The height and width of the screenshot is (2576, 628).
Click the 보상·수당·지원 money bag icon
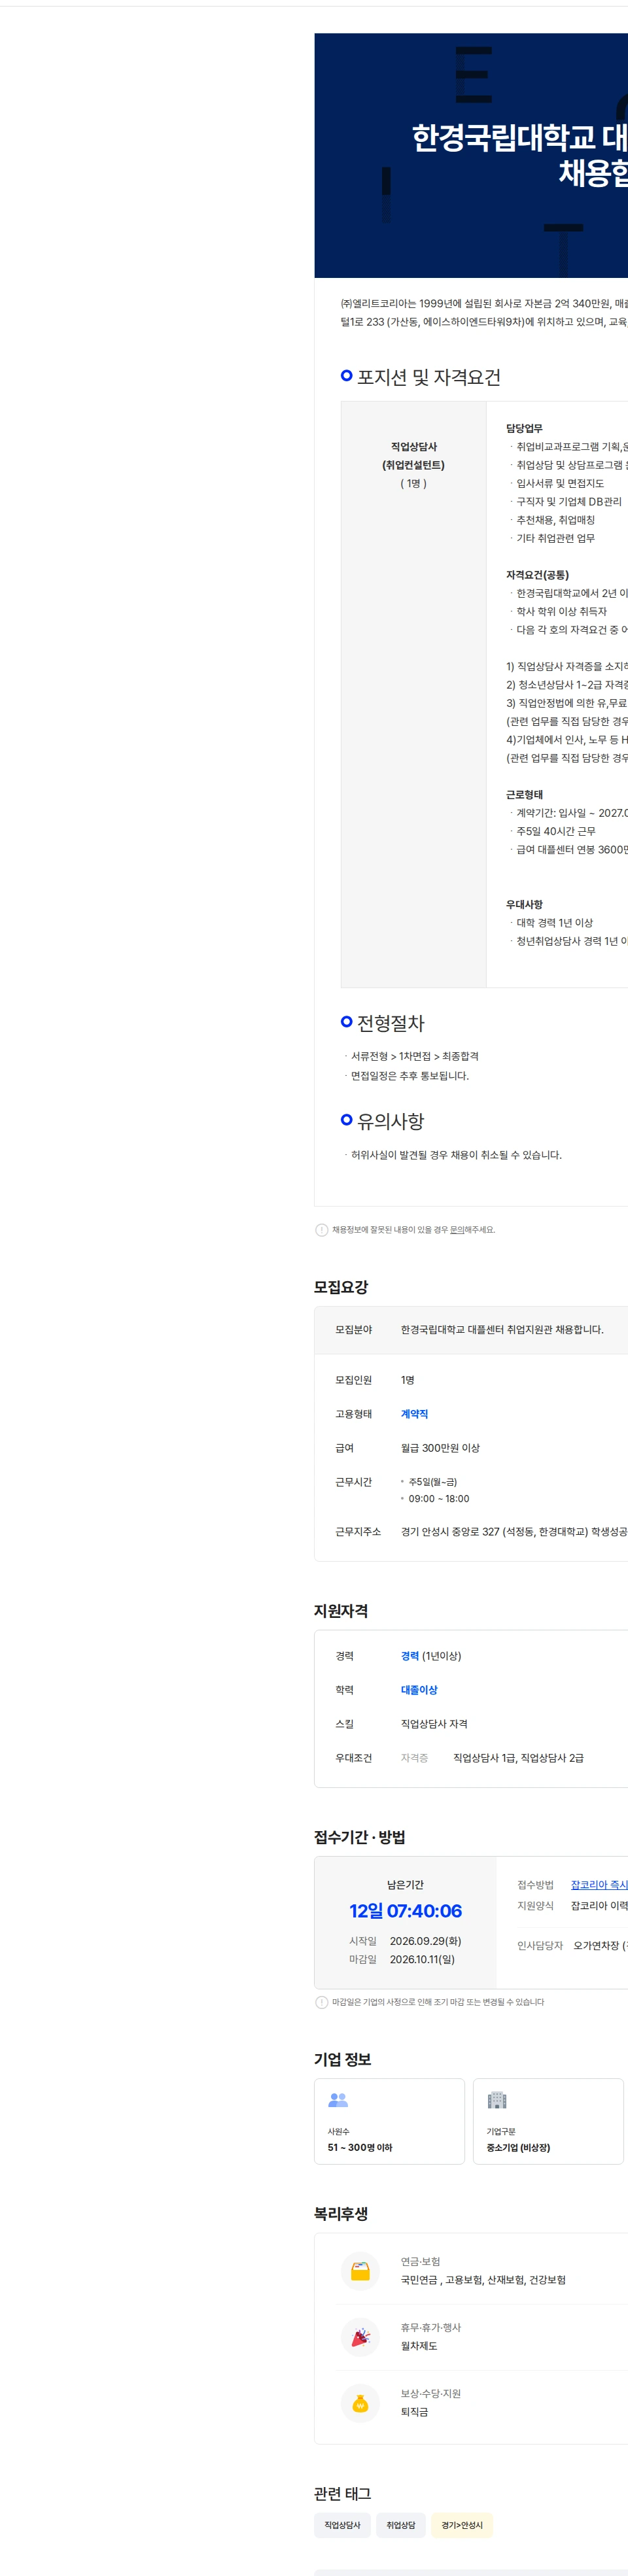coord(360,2403)
